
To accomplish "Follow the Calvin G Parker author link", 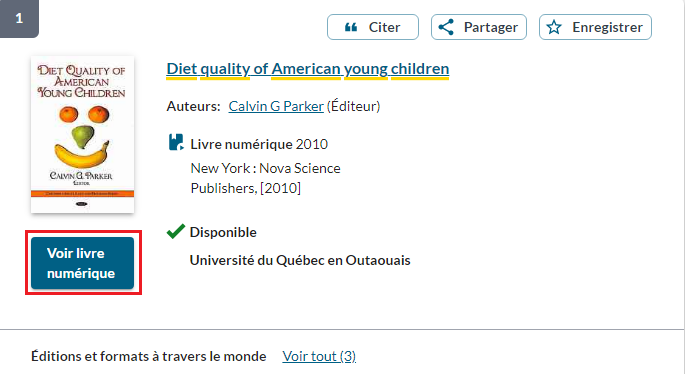I will point(276,106).
